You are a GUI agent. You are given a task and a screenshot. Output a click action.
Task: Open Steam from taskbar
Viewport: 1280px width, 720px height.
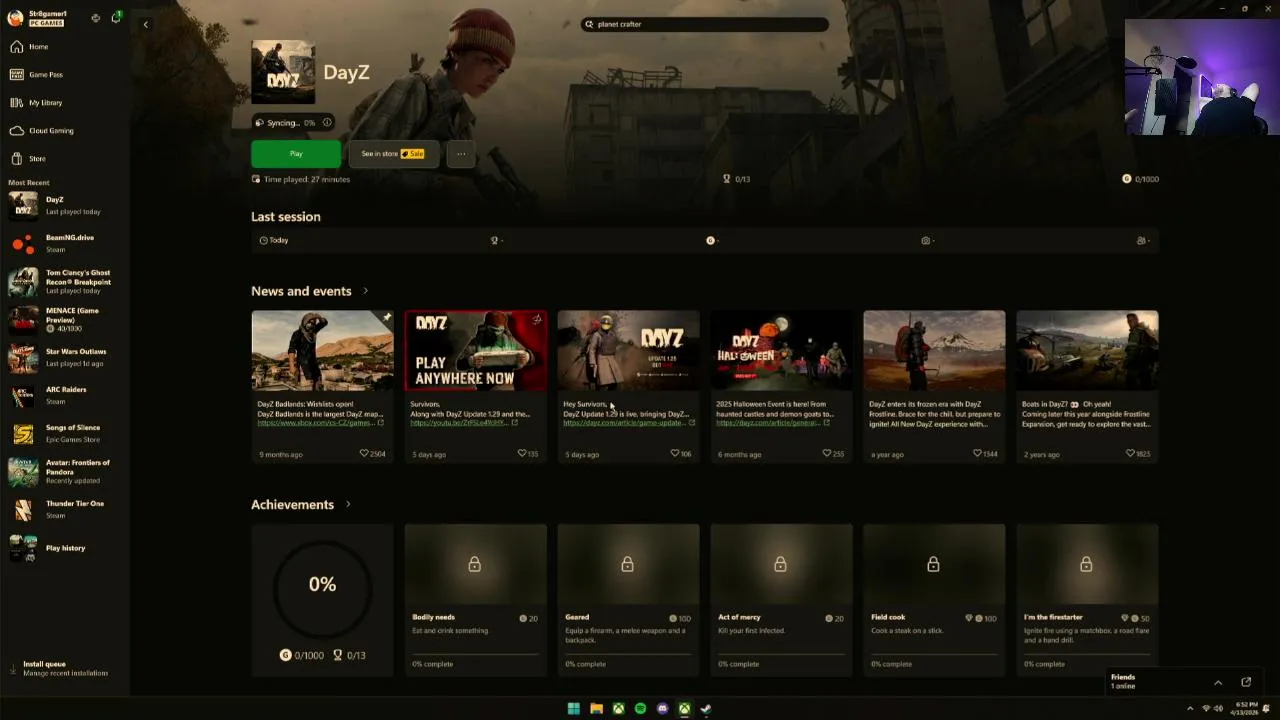(706, 709)
